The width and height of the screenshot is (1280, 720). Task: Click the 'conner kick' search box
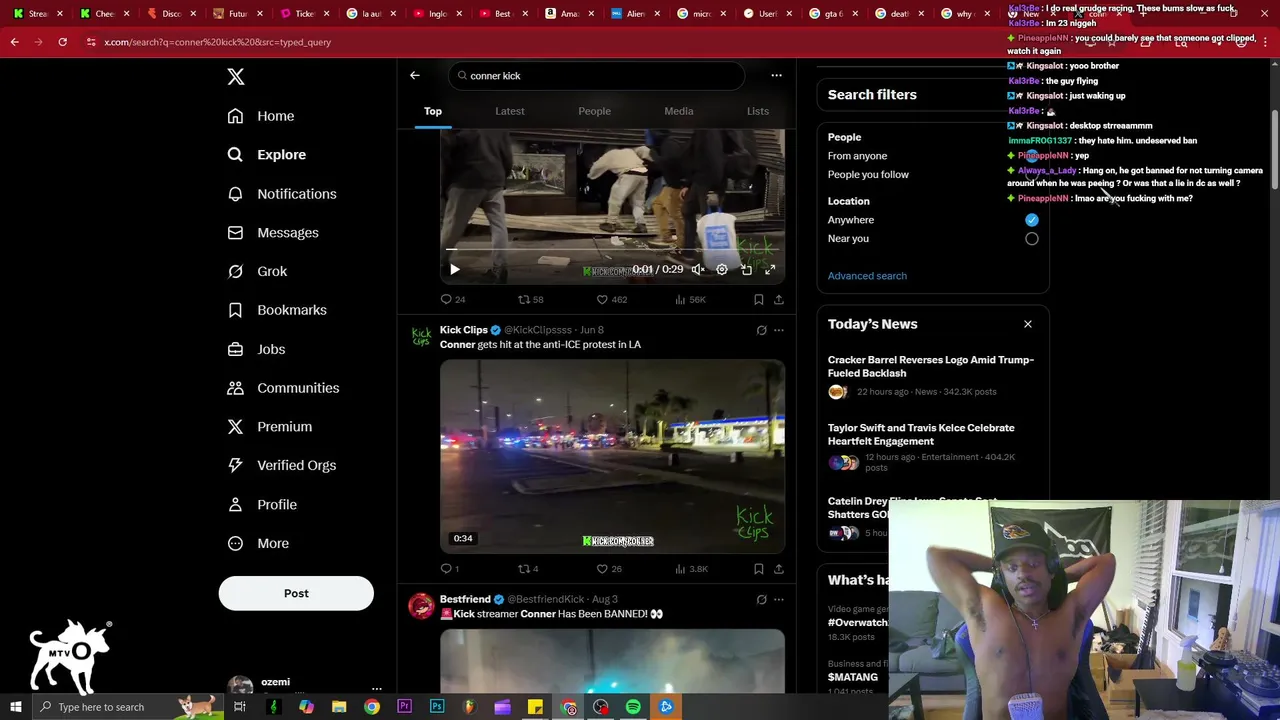click(x=597, y=76)
